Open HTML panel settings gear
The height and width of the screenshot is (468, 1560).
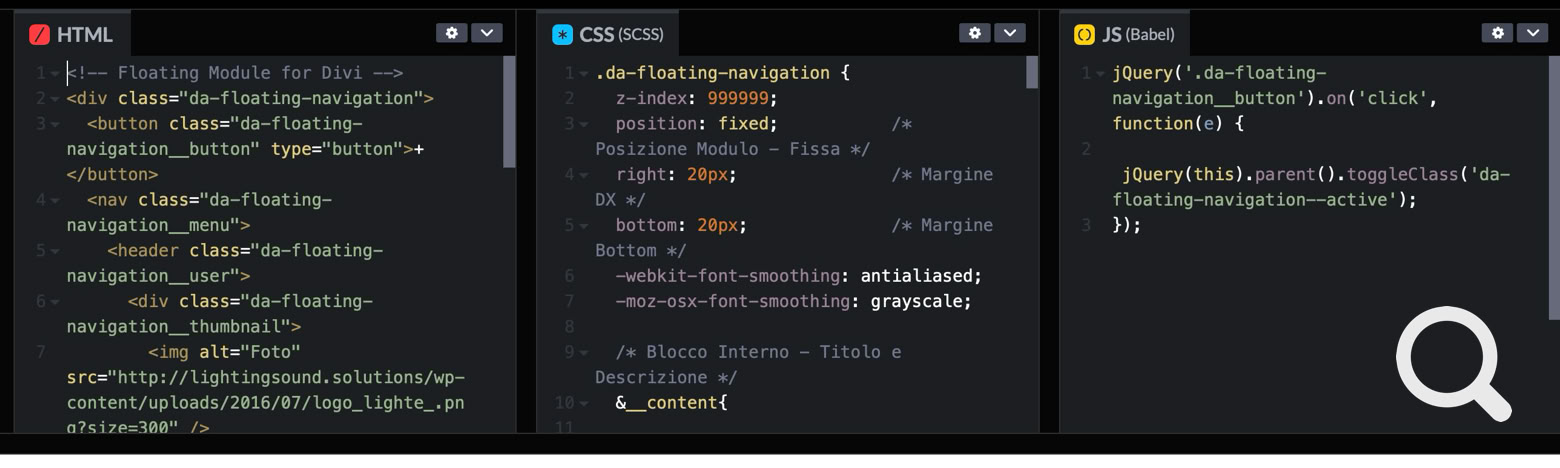click(x=452, y=33)
